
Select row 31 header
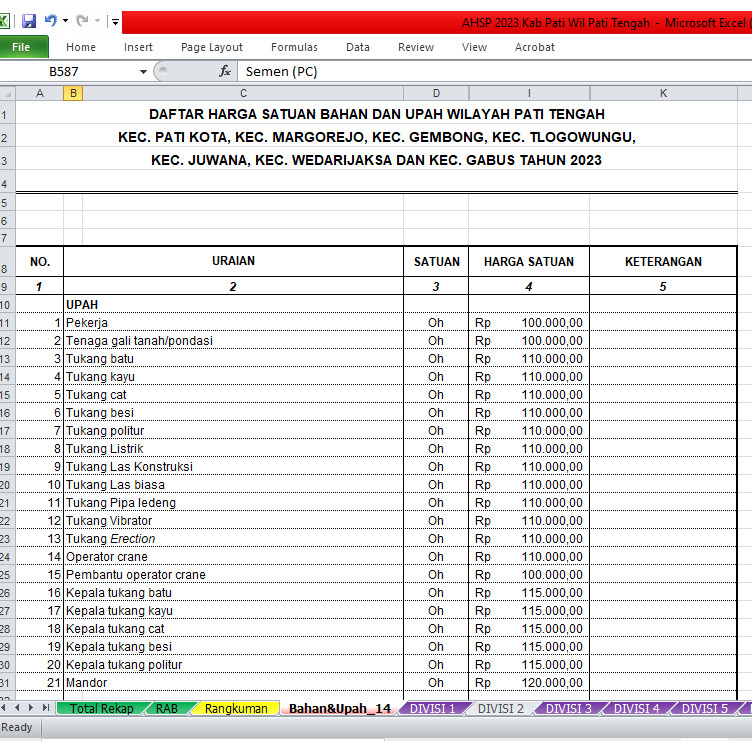[8, 683]
